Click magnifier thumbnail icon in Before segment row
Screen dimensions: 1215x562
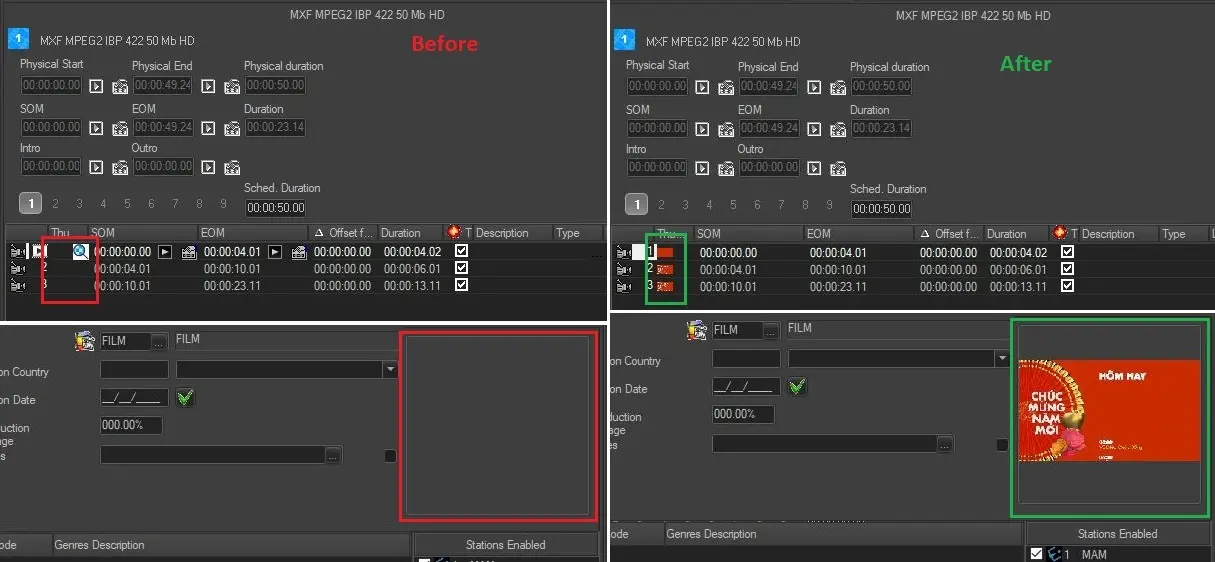coord(81,252)
